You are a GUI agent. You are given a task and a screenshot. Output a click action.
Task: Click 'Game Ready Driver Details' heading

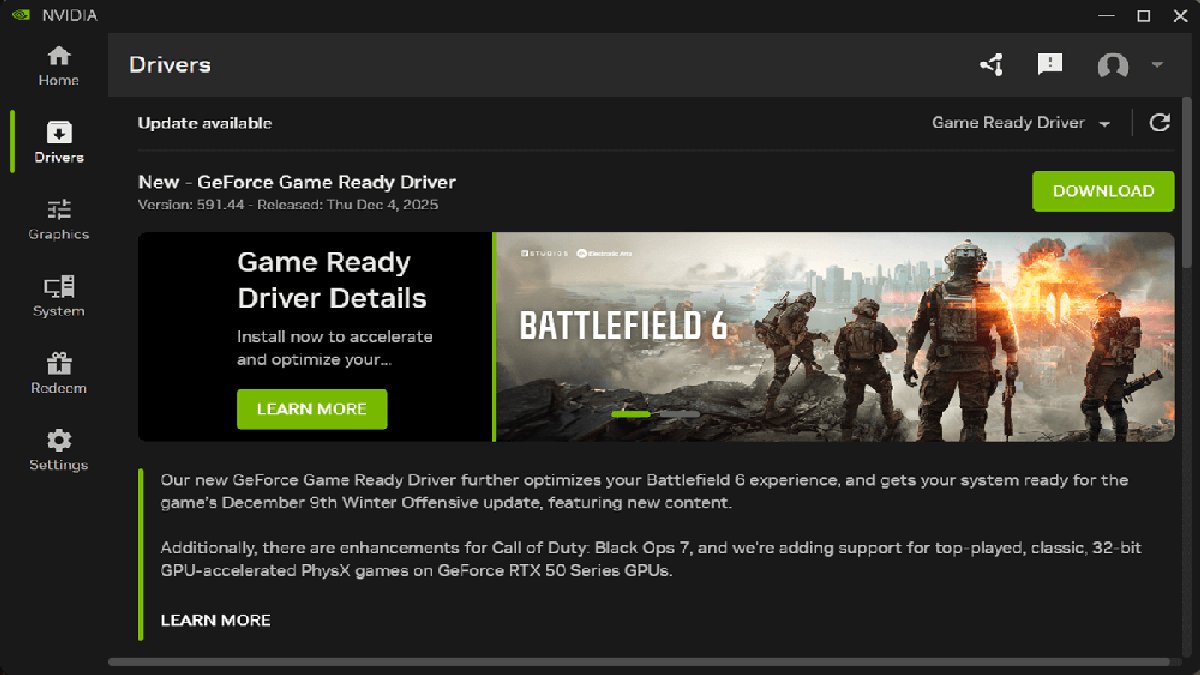click(332, 280)
